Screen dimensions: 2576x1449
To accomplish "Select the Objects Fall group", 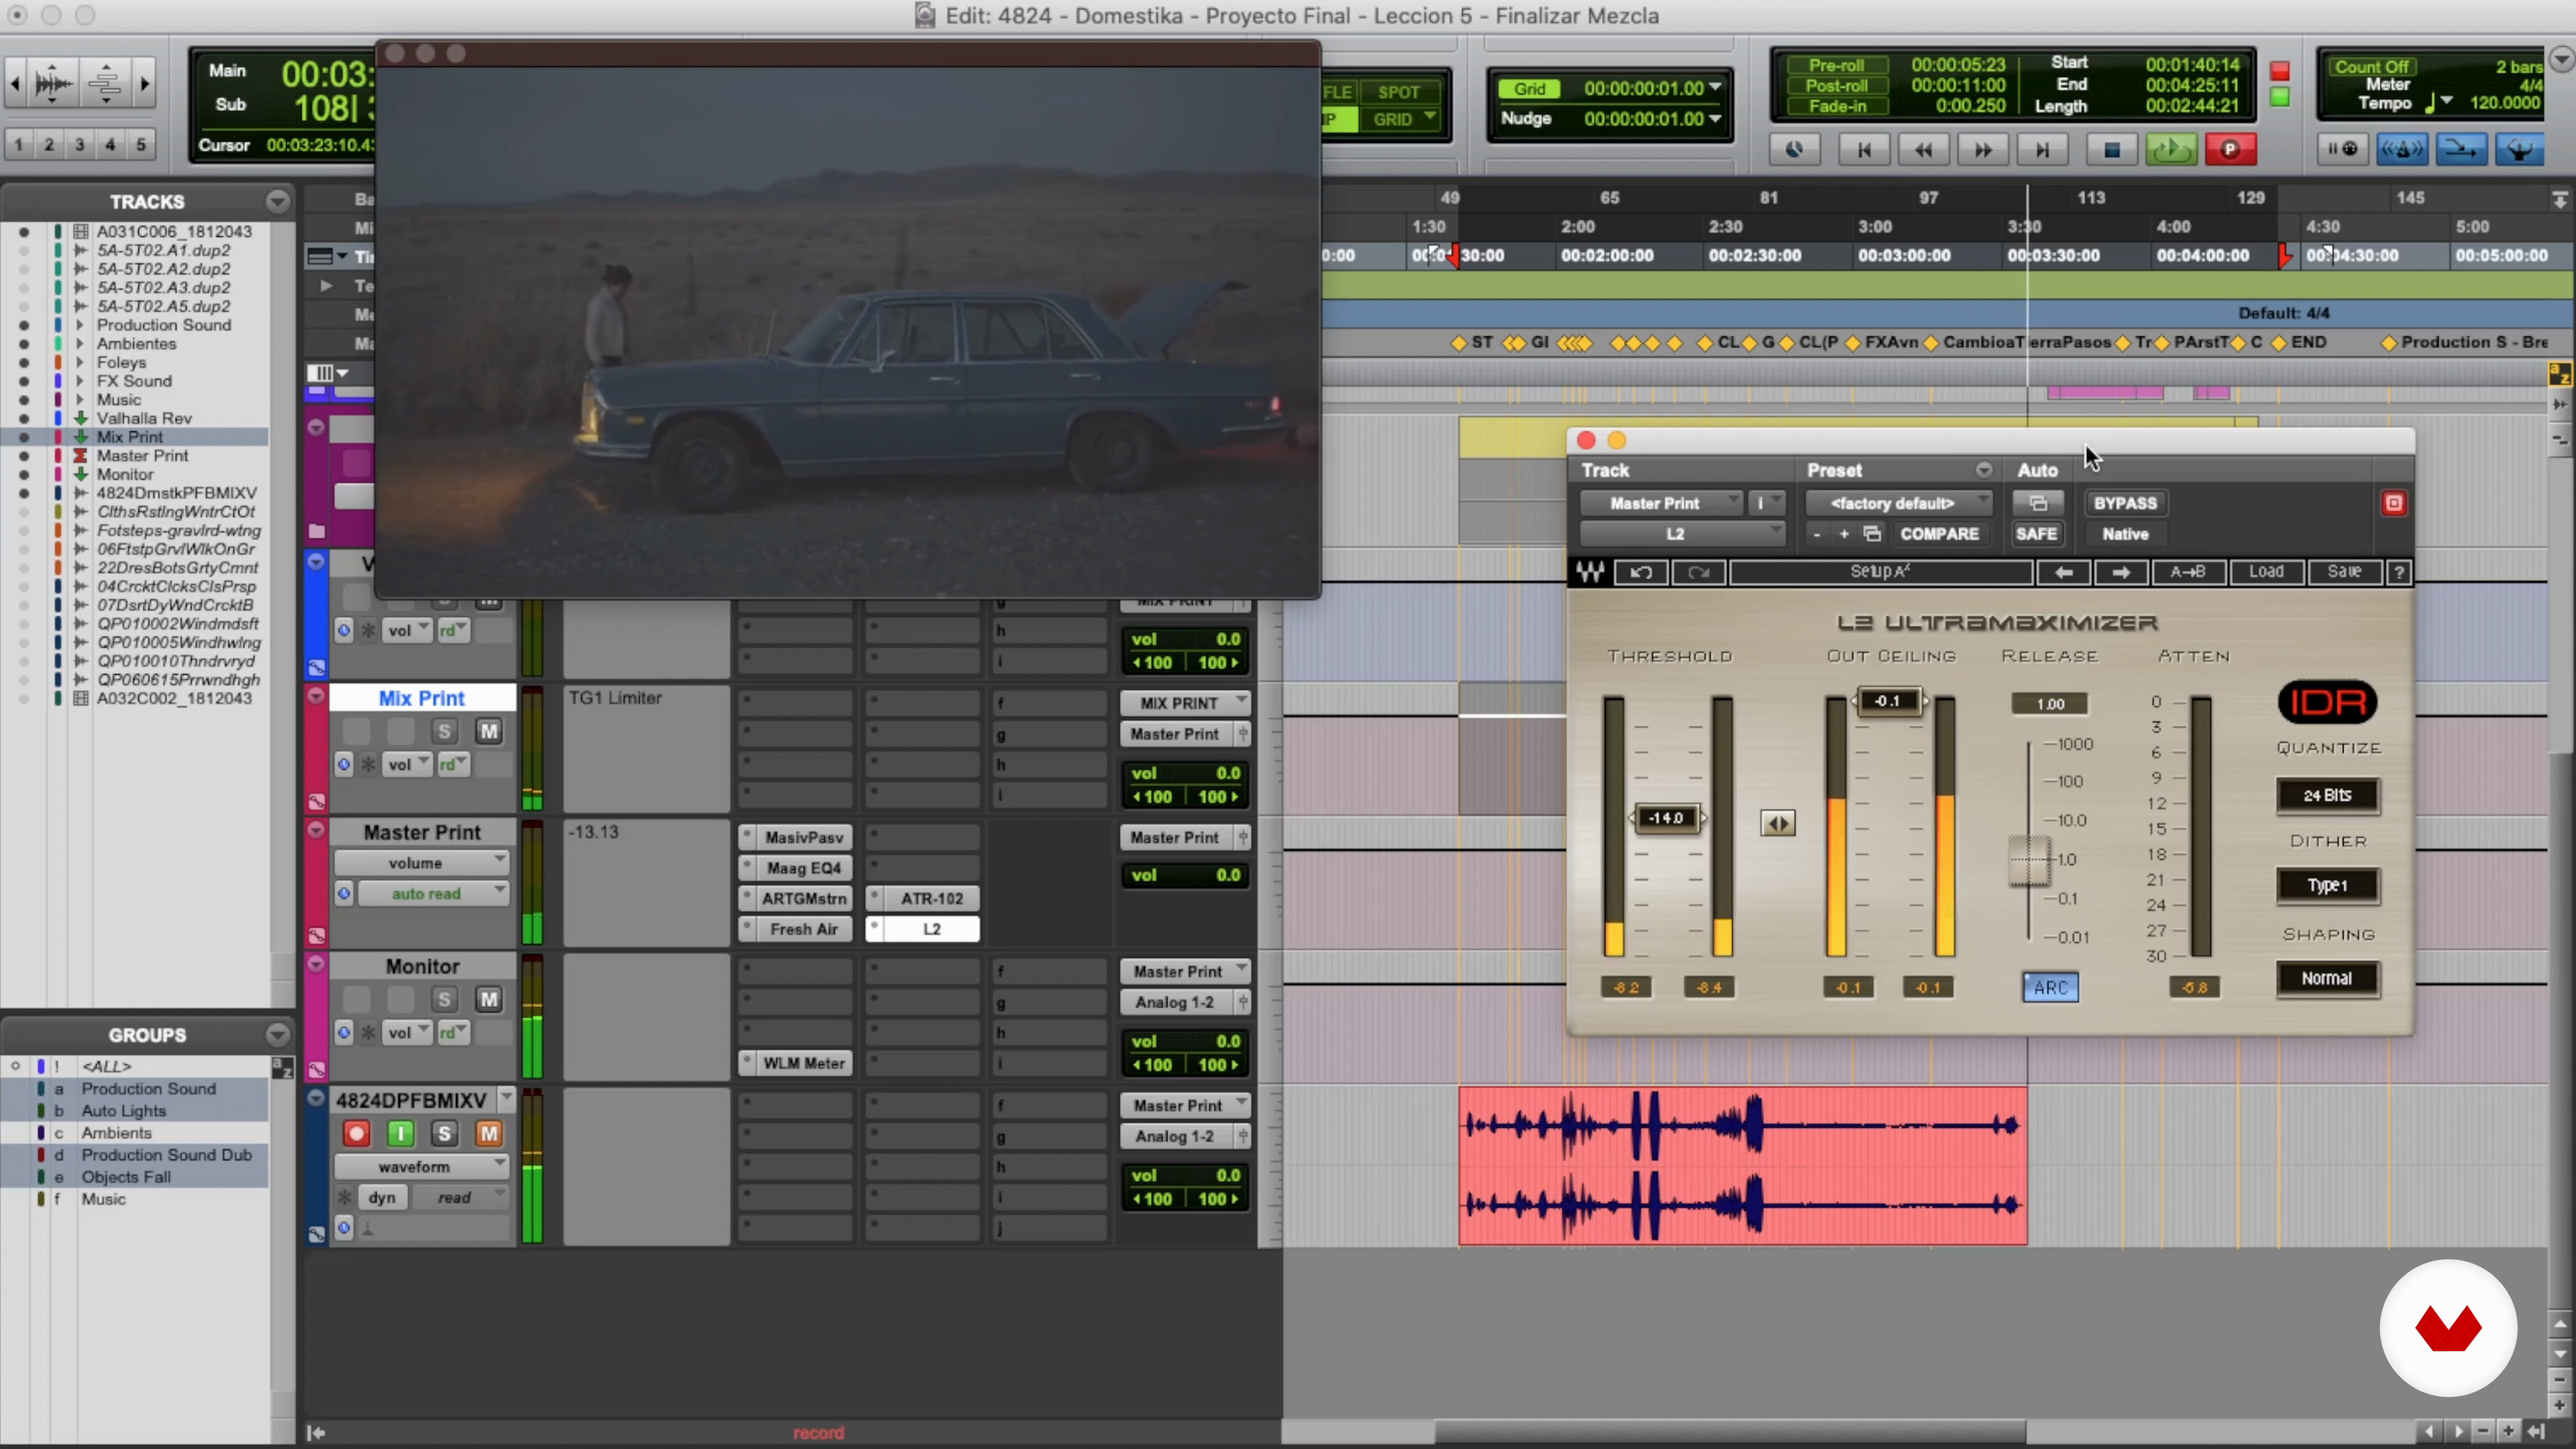I will tap(126, 1177).
